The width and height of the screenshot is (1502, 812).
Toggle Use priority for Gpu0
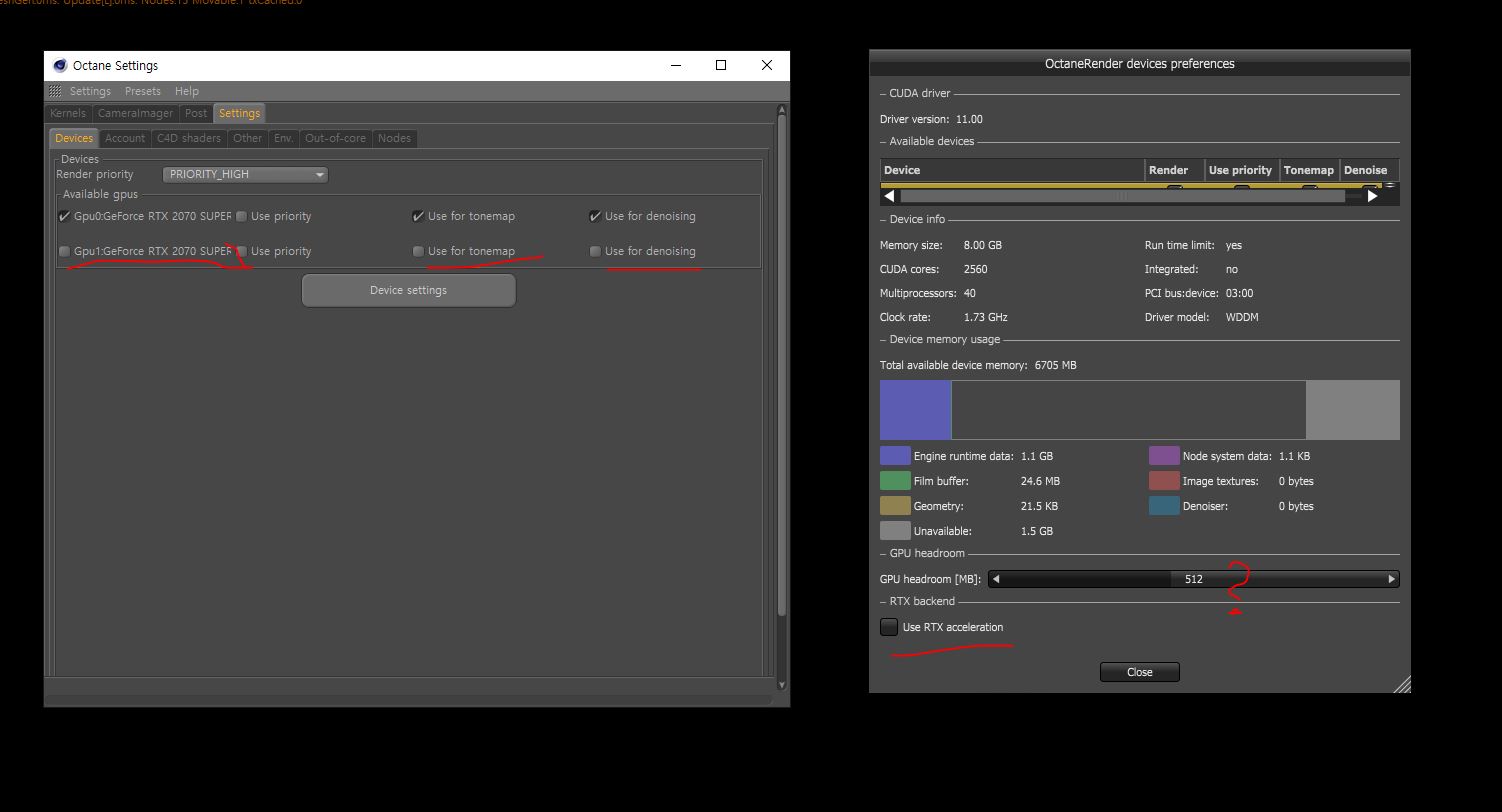point(241,216)
